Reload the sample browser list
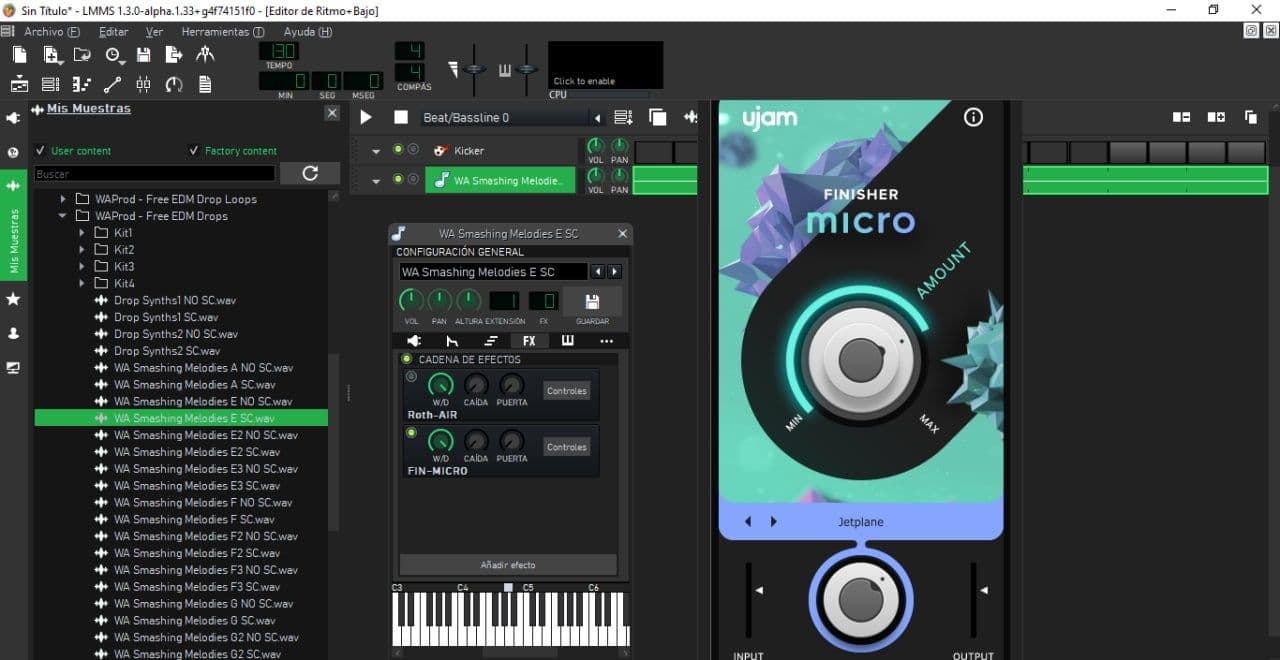Image resolution: width=1280 pixels, height=660 pixels. (310, 173)
